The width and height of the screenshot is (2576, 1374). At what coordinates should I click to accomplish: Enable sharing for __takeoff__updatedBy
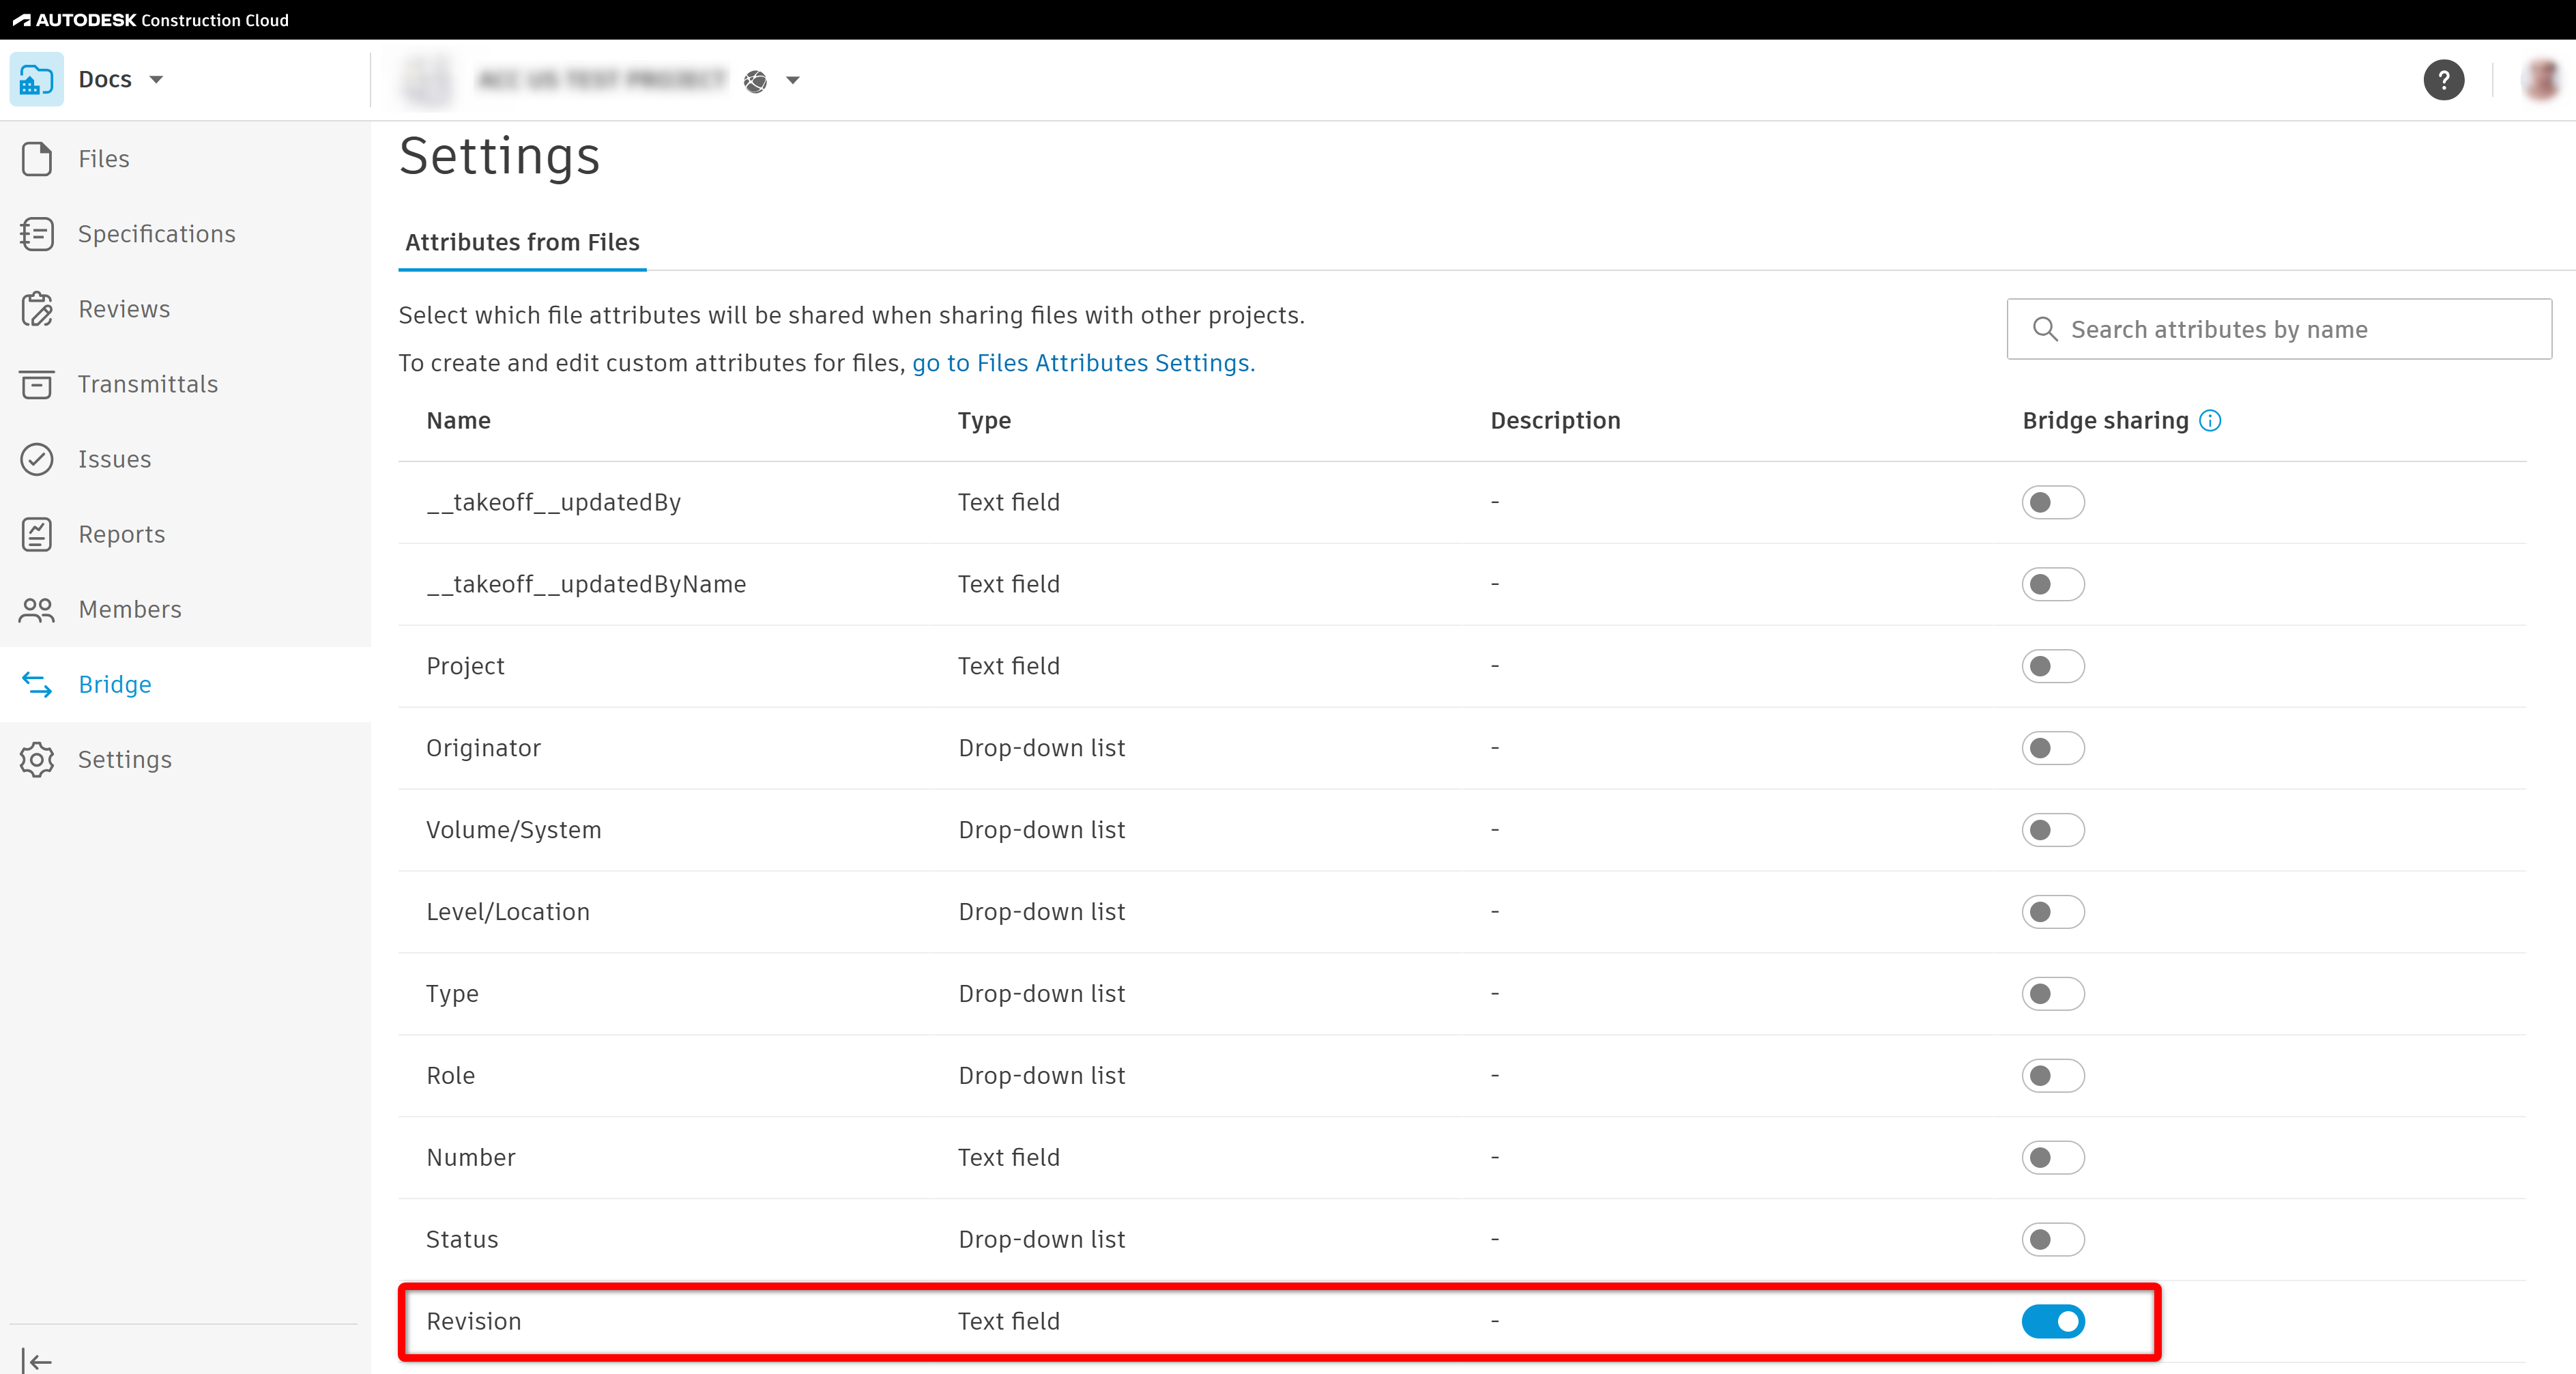[x=2053, y=502]
